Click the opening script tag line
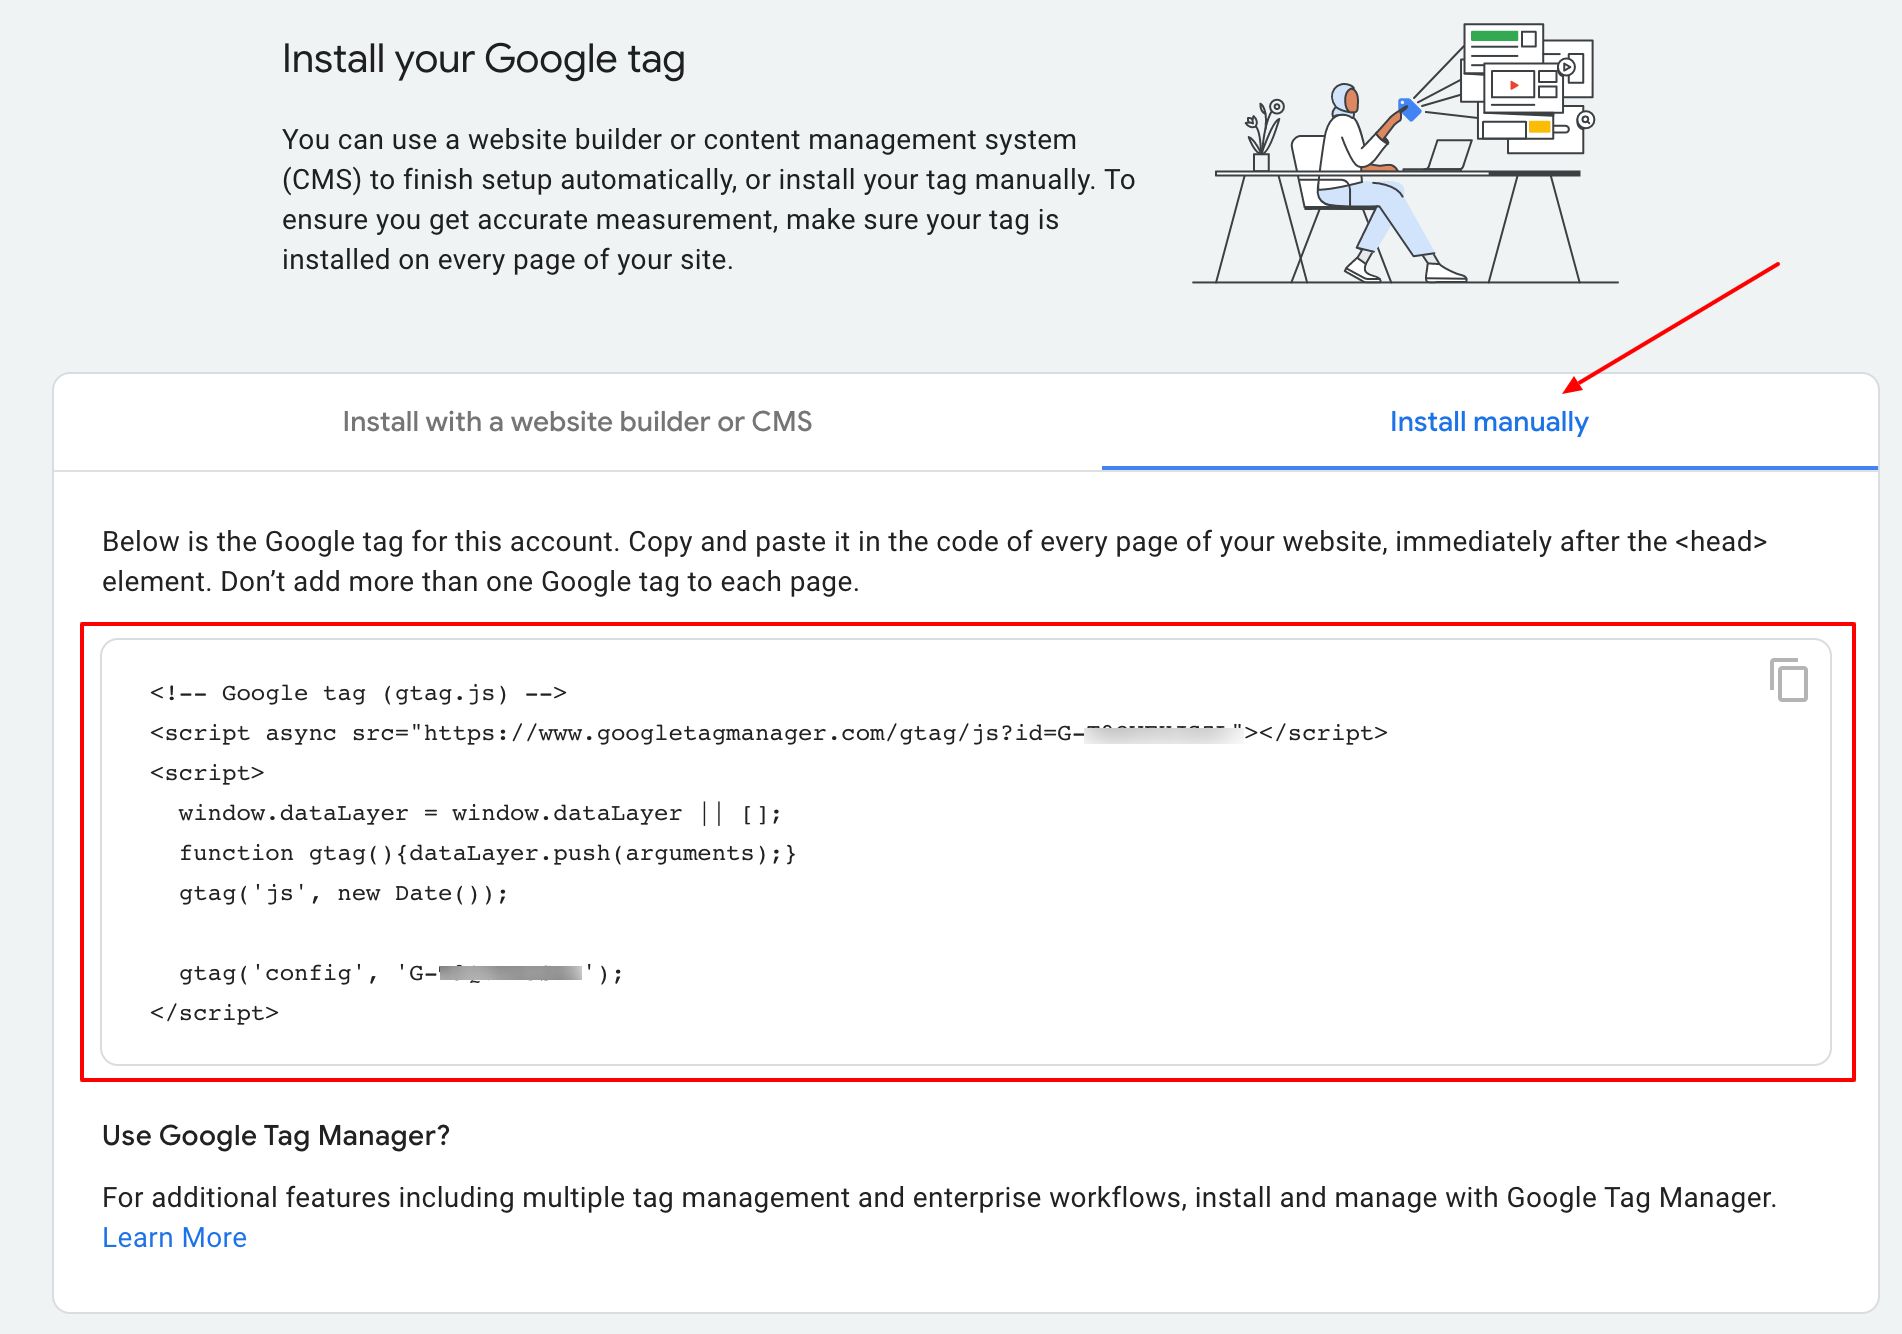The width and height of the screenshot is (1902, 1334). [x=207, y=773]
